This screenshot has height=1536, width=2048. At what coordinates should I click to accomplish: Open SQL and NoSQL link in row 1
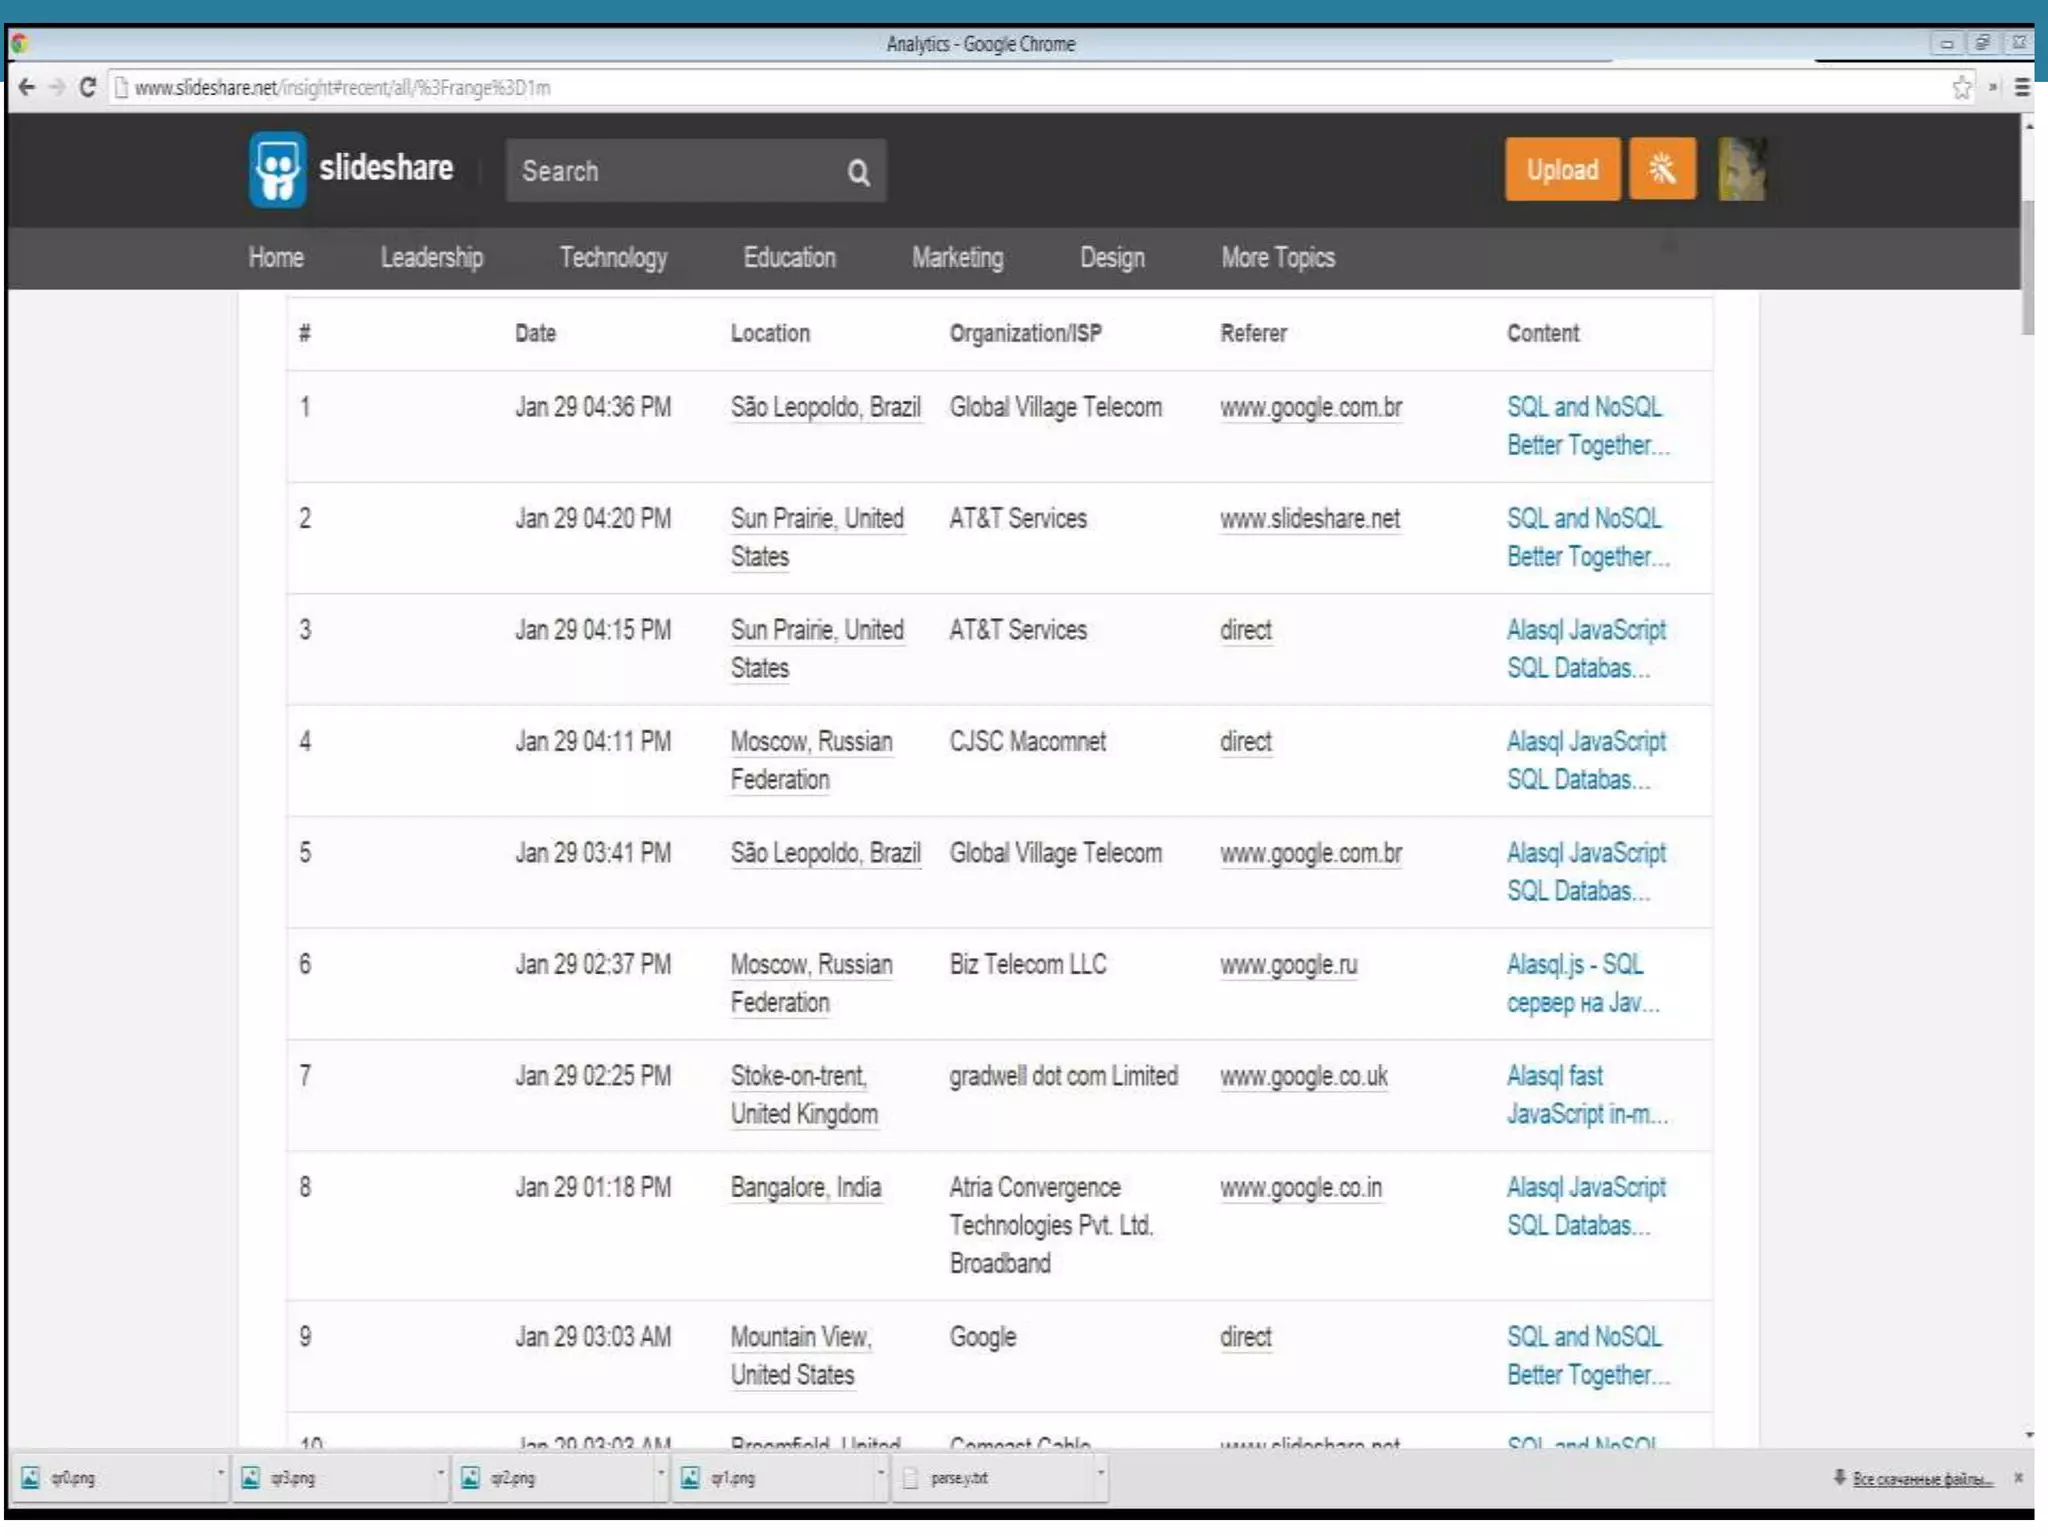click(1588, 426)
